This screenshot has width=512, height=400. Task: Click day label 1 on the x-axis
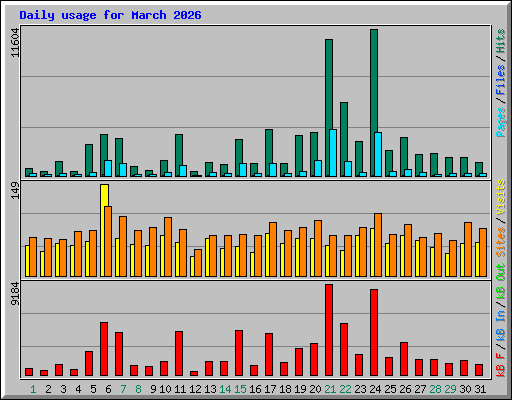tap(33, 389)
